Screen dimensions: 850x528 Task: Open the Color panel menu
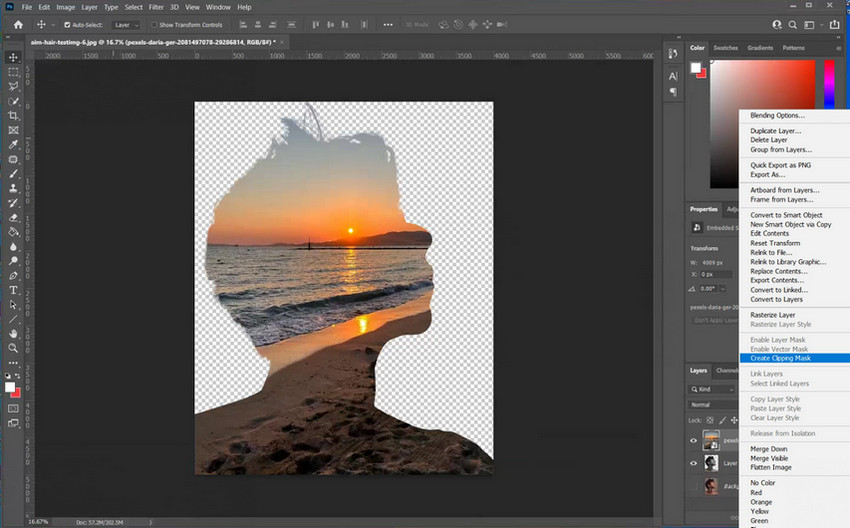tap(839, 48)
